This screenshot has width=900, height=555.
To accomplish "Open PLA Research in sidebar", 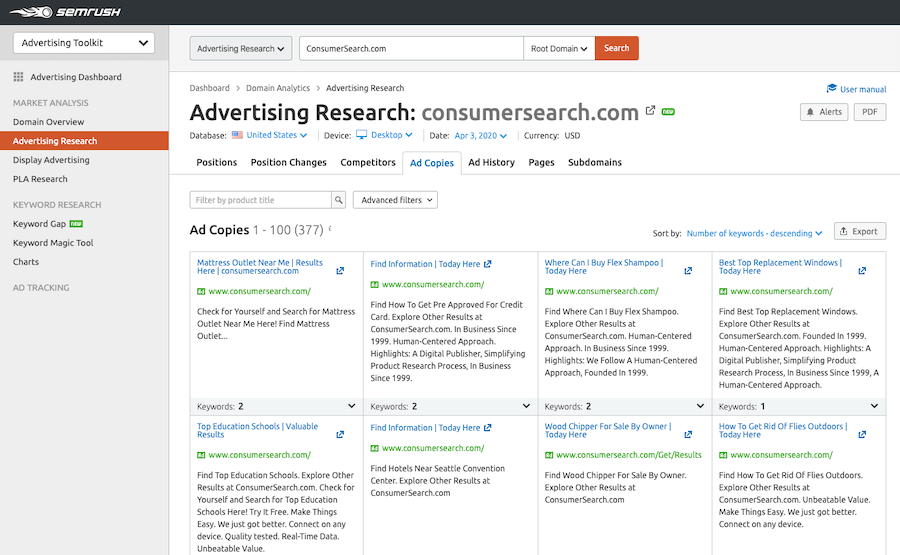I will tap(40, 179).
